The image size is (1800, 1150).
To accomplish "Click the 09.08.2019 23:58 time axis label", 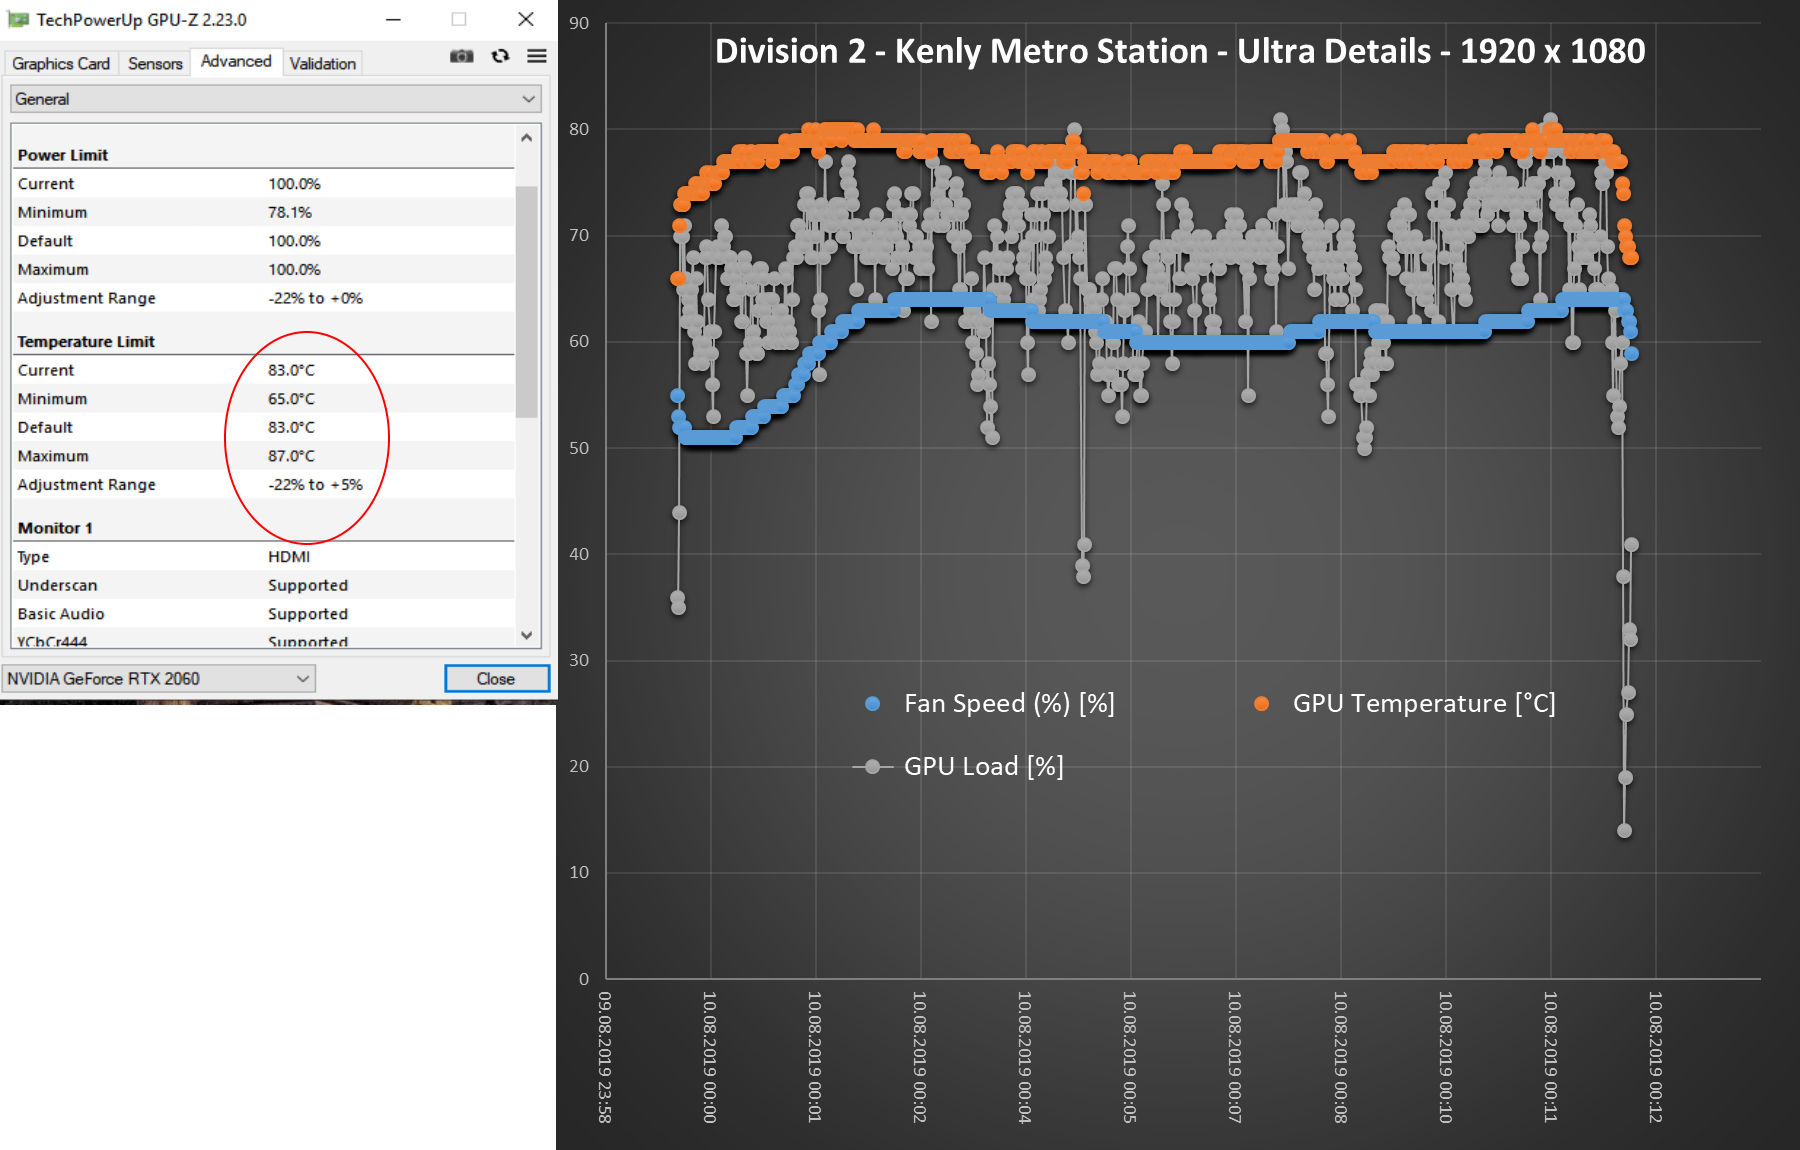I will [x=605, y=1058].
